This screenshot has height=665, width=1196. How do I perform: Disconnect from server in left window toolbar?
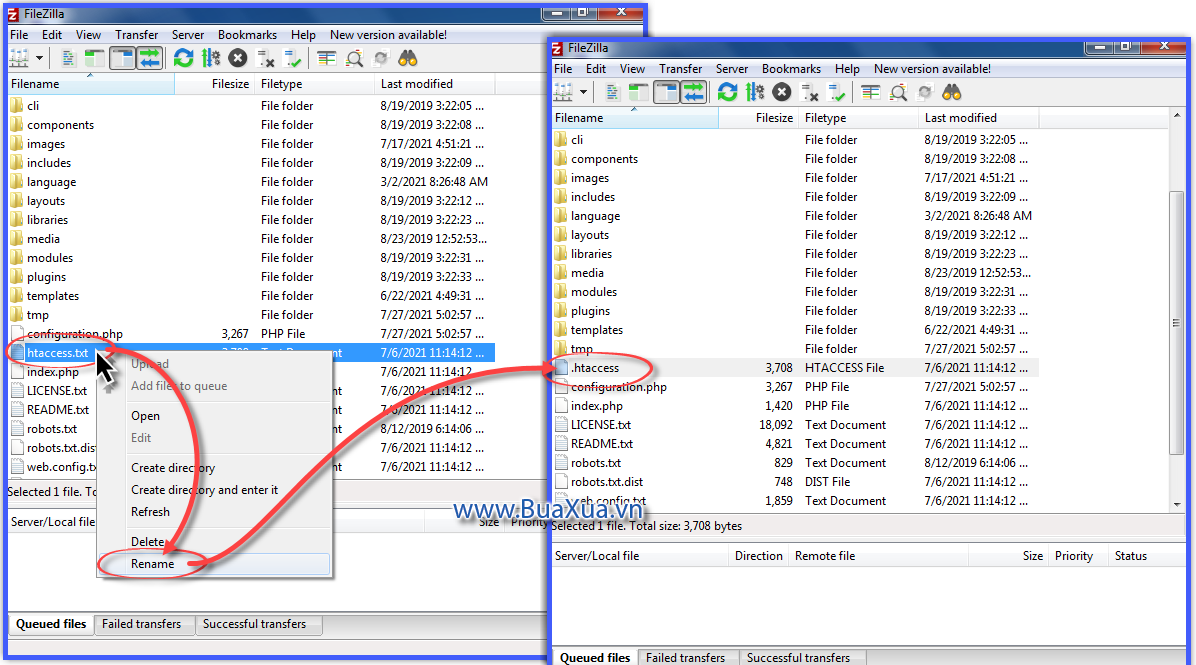[265, 58]
